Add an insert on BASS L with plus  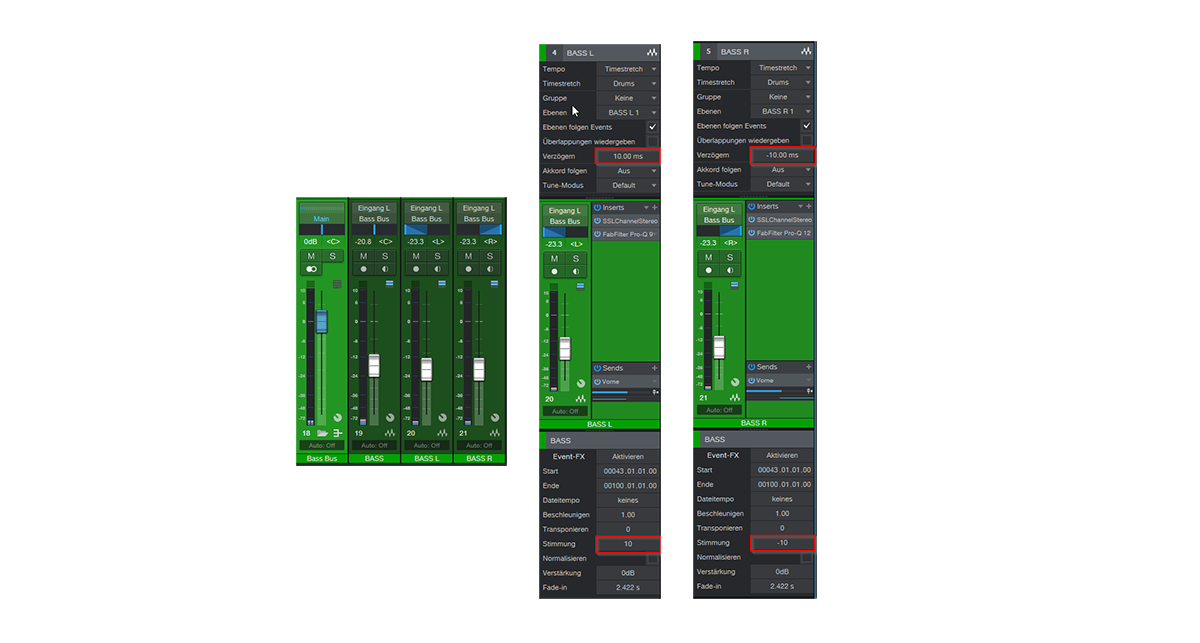point(655,207)
